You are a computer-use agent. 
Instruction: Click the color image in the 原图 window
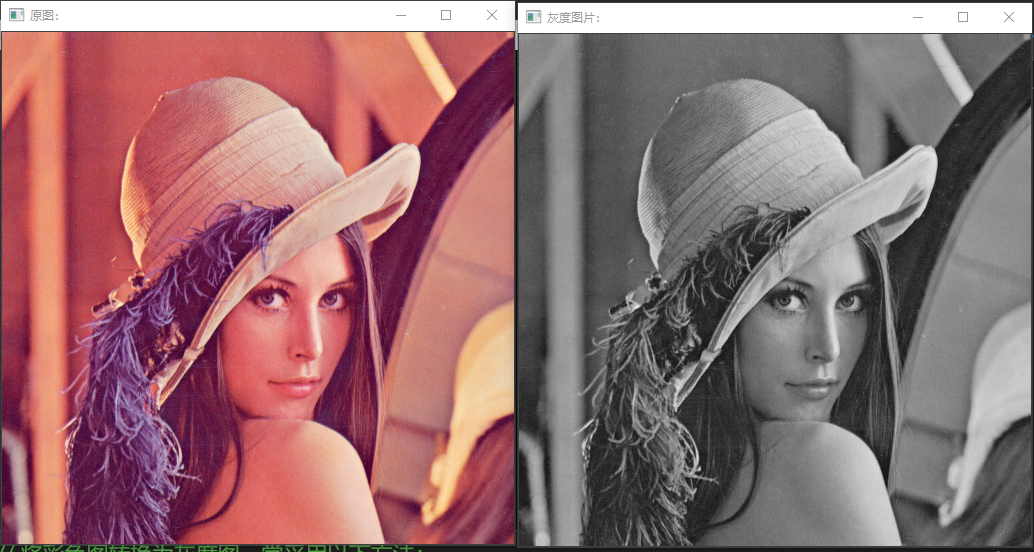258,288
